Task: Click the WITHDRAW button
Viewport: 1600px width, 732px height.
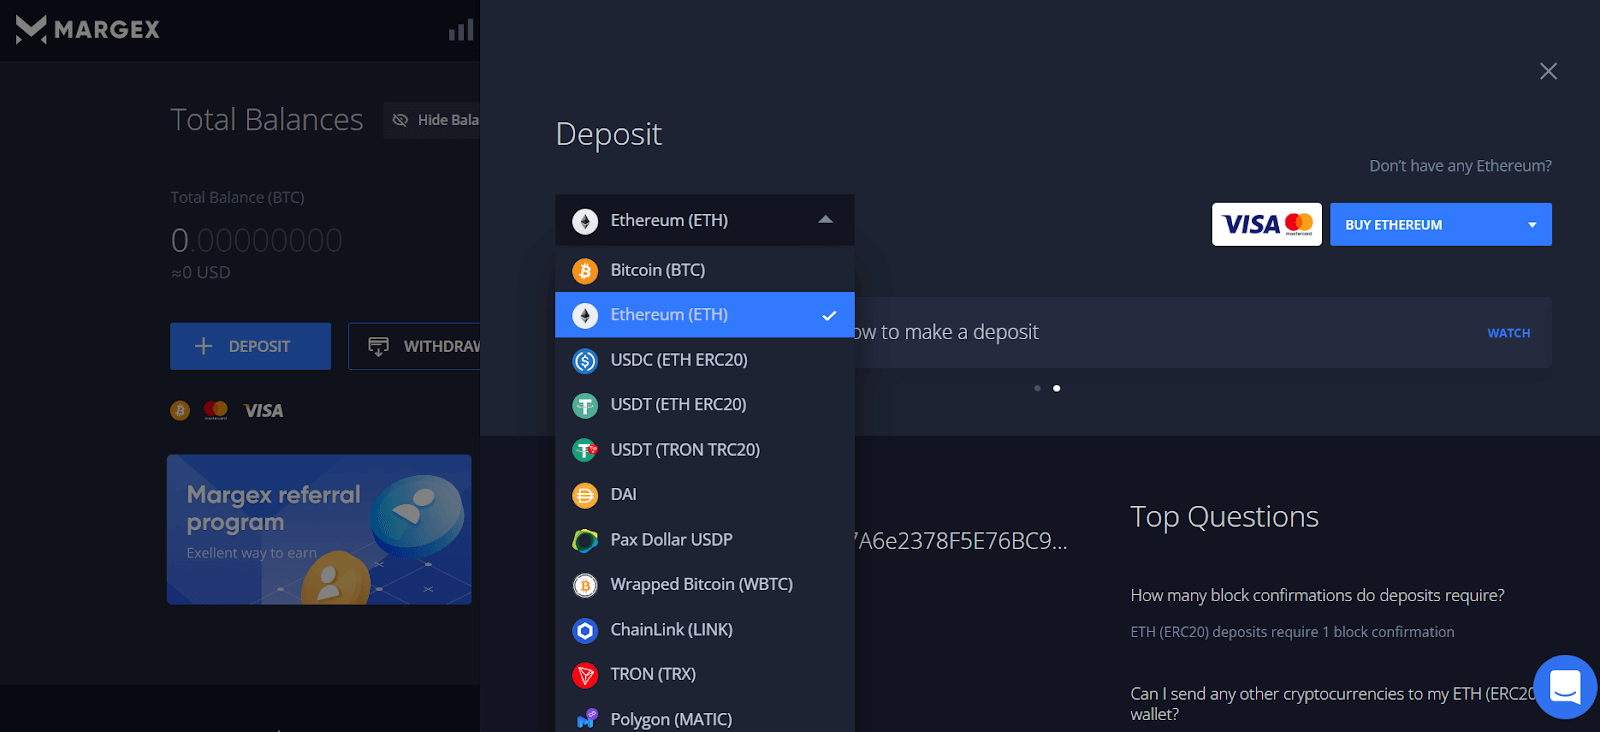Action: point(414,346)
